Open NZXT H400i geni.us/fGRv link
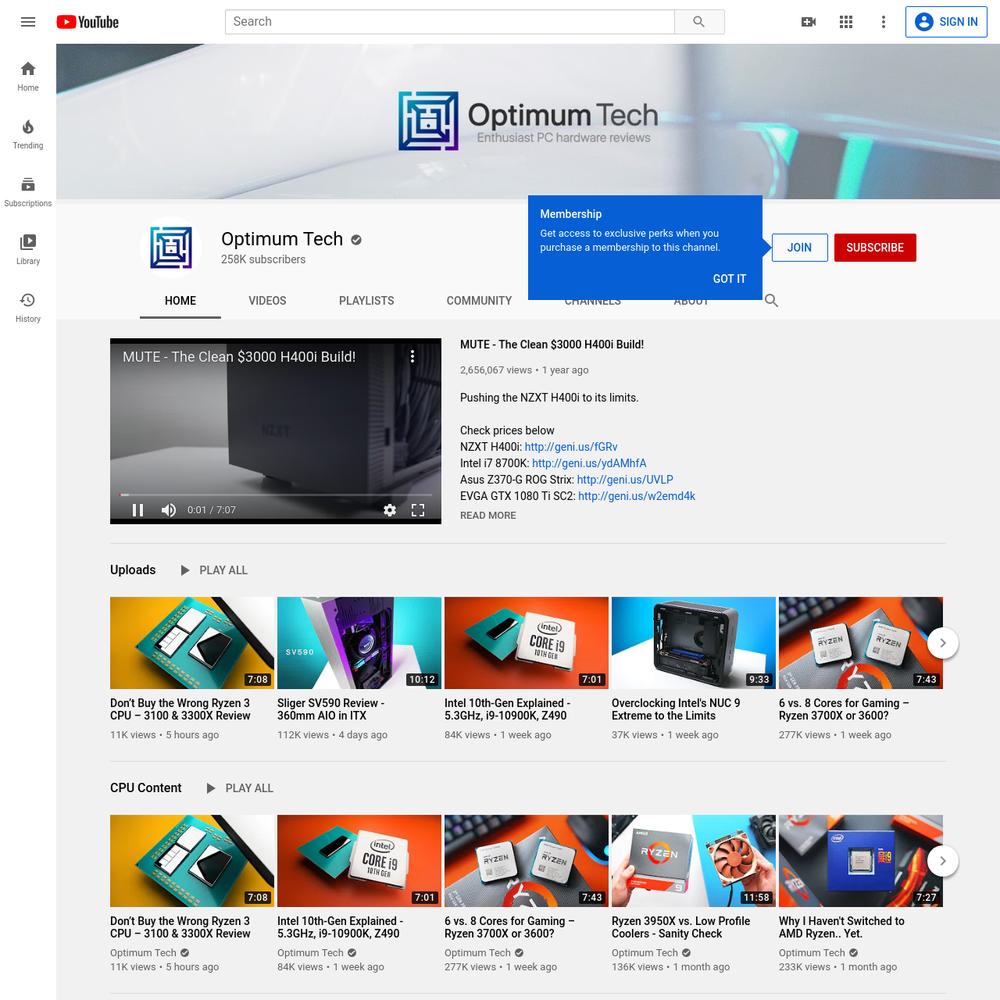The height and width of the screenshot is (1000, 1000). click(x=571, y=447)
